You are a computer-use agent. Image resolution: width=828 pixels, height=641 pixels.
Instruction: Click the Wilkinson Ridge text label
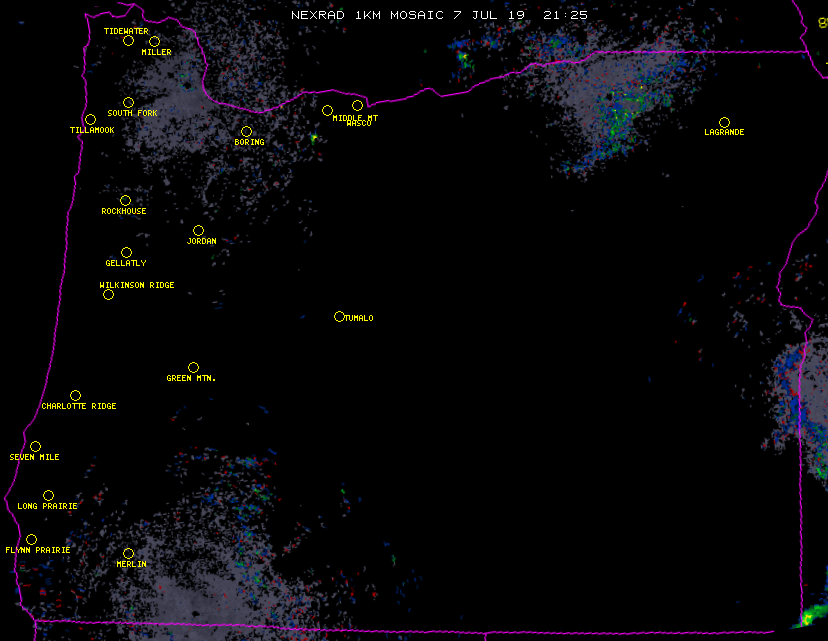137,286
